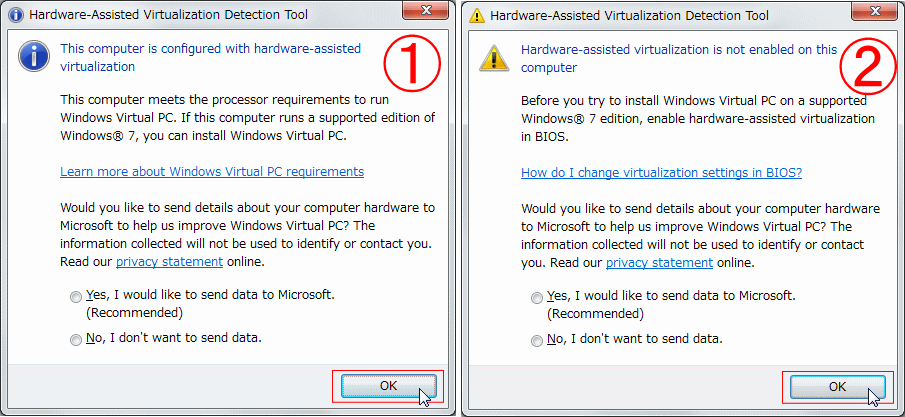905x417 pixels.
Task: Click the info dialog's title bar text
Action: [x=168, y=15]
